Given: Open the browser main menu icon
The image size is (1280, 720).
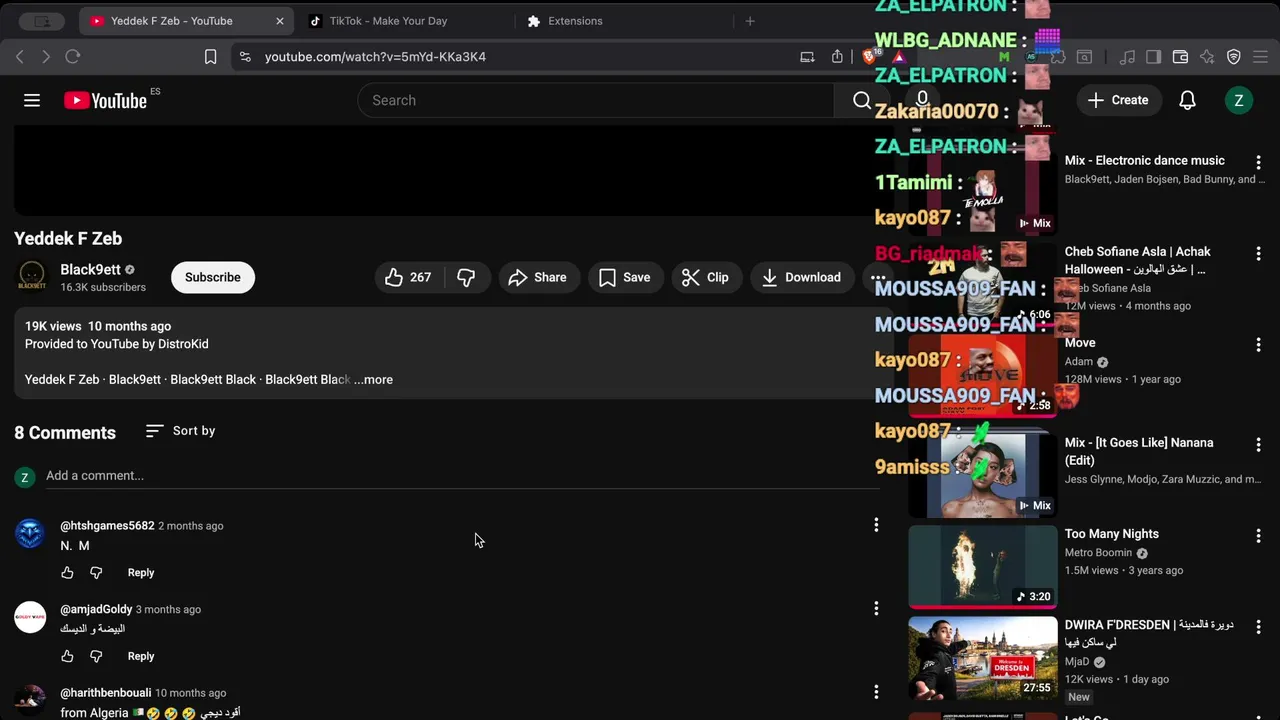Looking at the screenshot, I should (x=1261, y=57).
